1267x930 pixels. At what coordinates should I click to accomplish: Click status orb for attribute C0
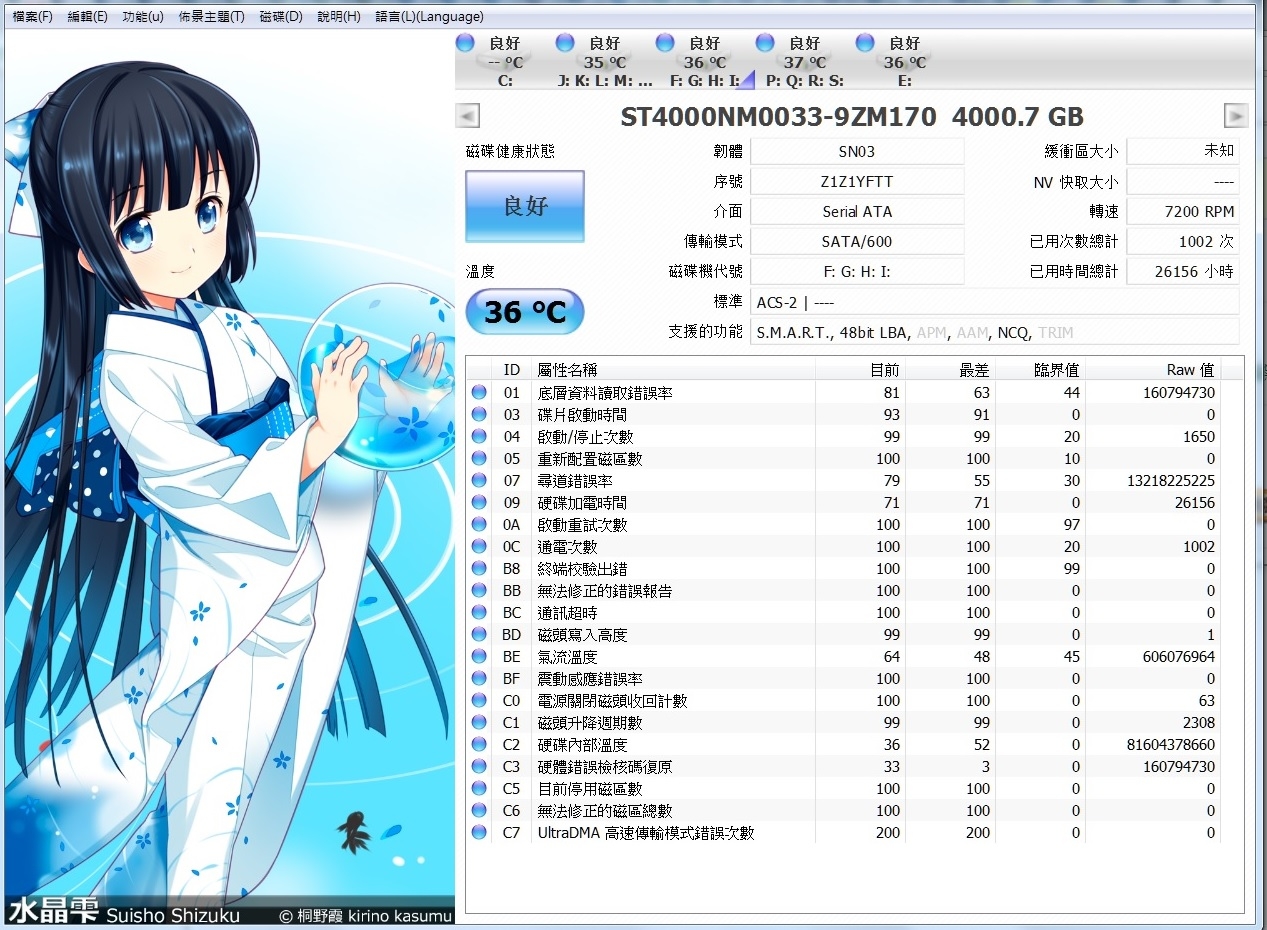(x=479, y=701)
